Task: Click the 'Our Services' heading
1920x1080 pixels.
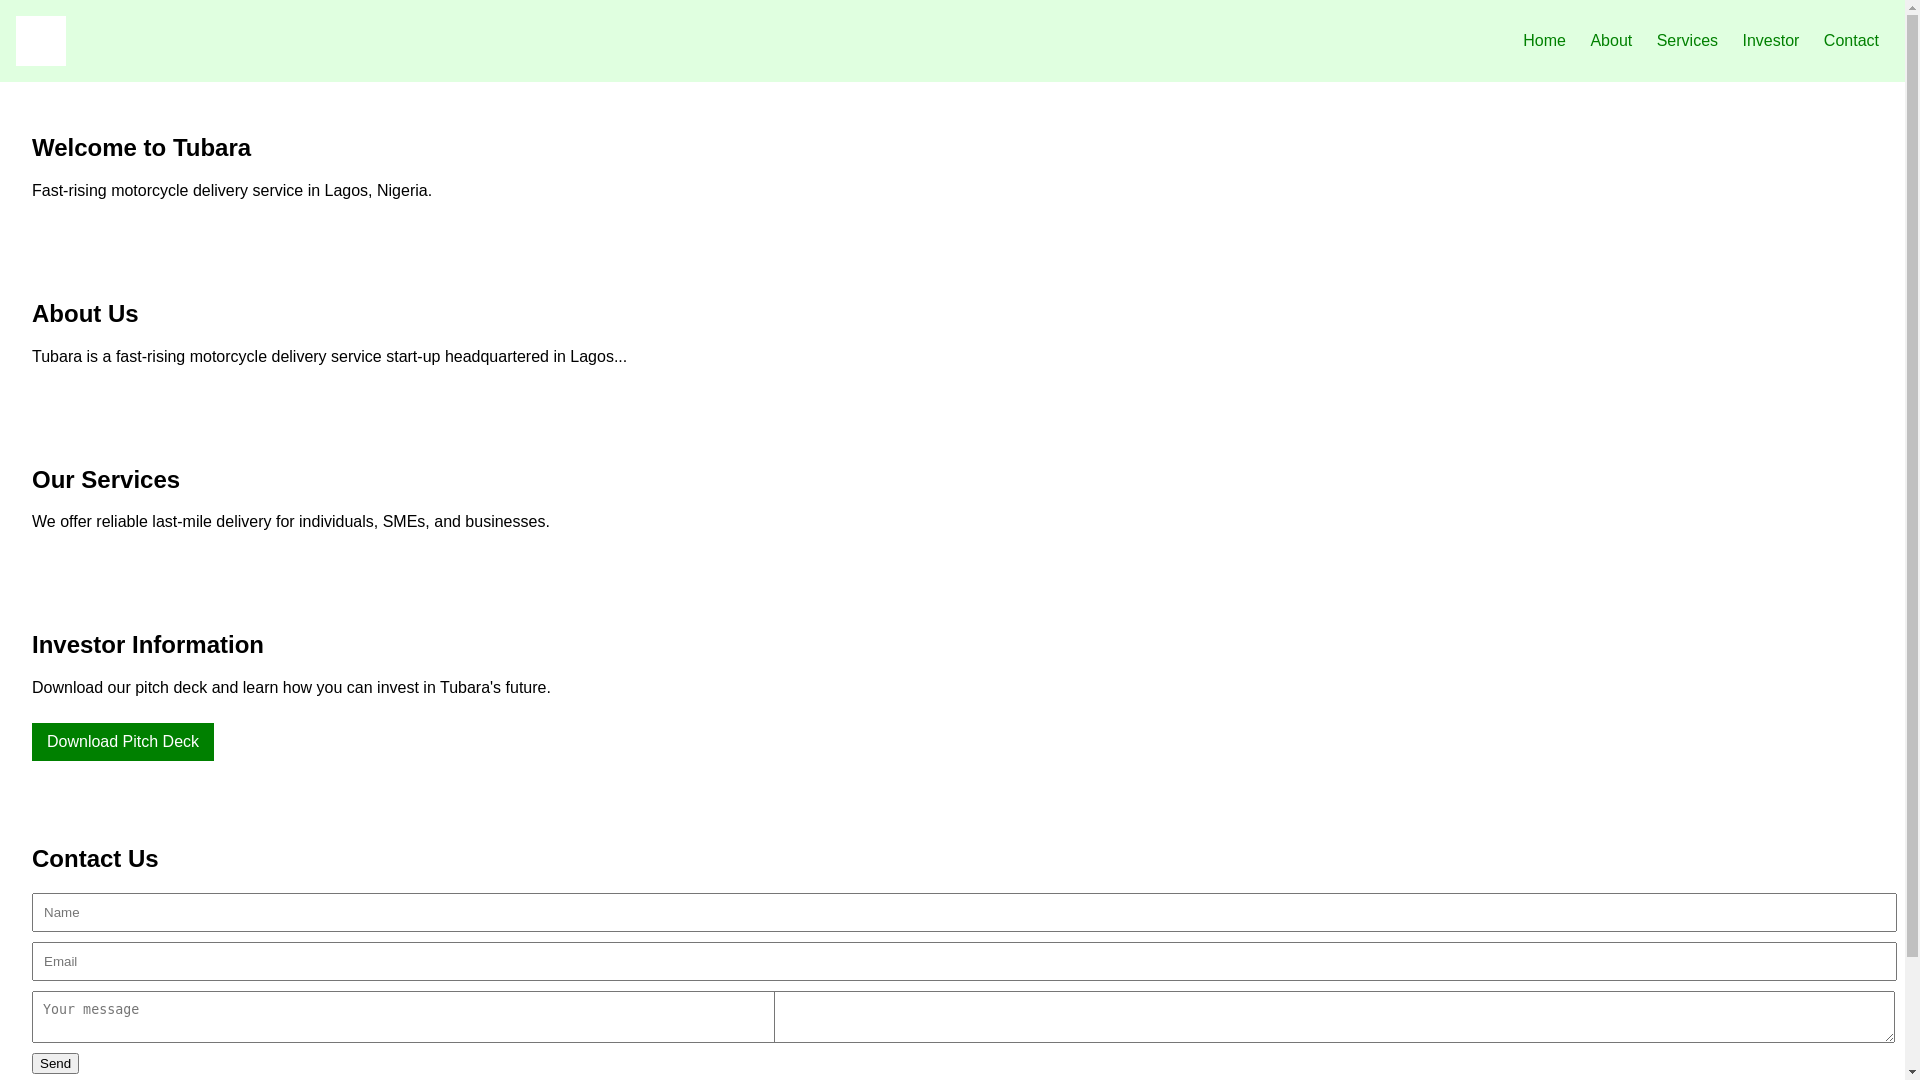Action: point(106,480)
